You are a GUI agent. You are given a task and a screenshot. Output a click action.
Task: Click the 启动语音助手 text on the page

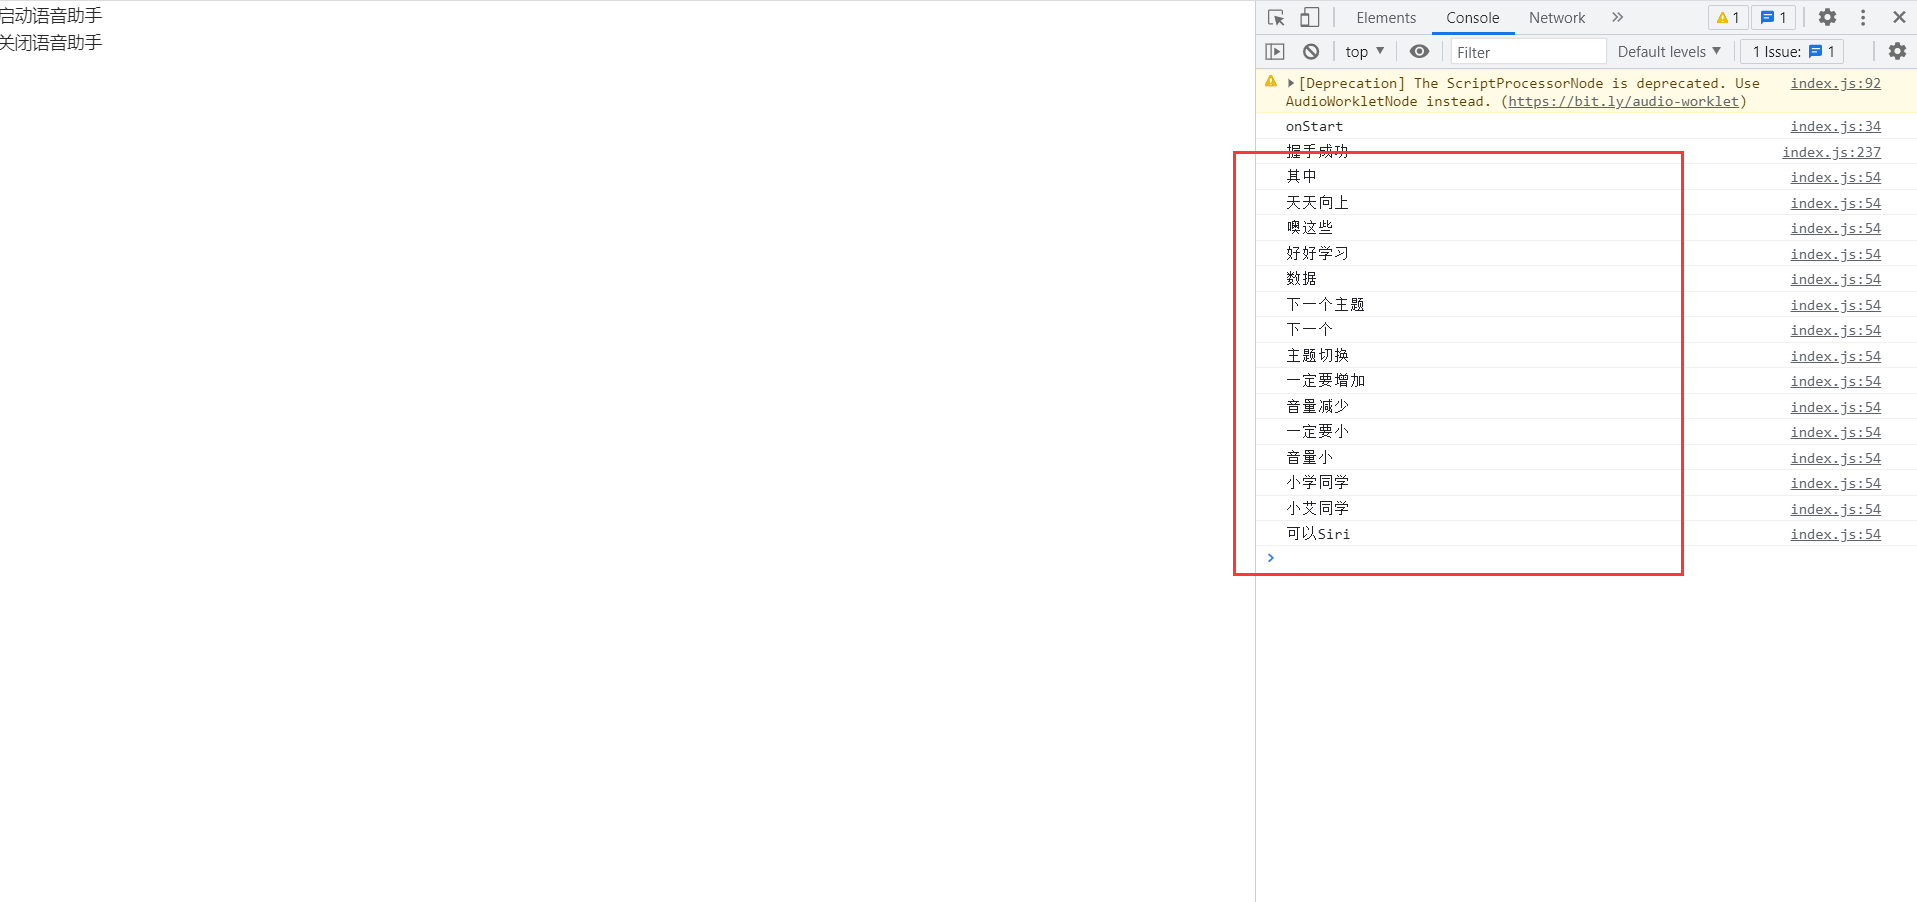[x=50, y=15]
